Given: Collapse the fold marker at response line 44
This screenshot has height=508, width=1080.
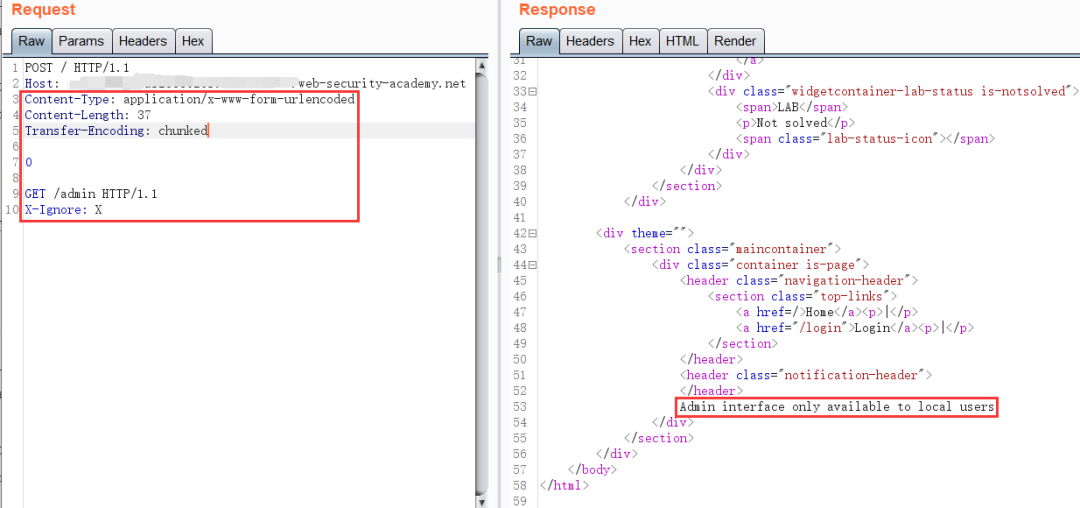Looking at the screenshot, I should (533, 265).
